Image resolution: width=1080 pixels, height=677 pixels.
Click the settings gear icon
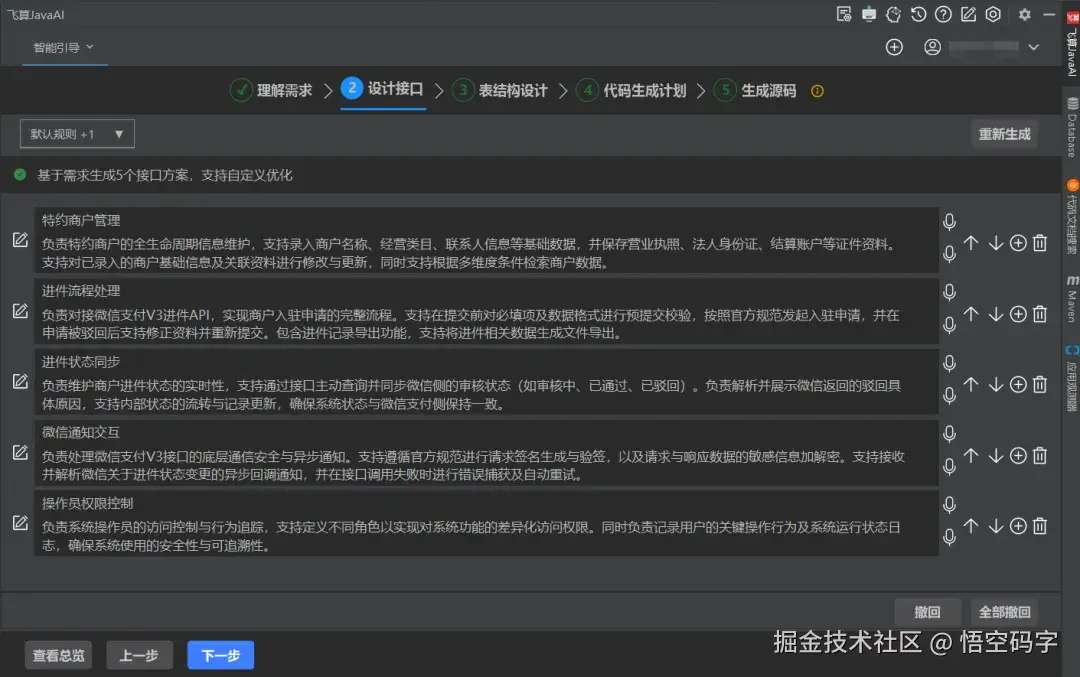[x=1024, y=15]
